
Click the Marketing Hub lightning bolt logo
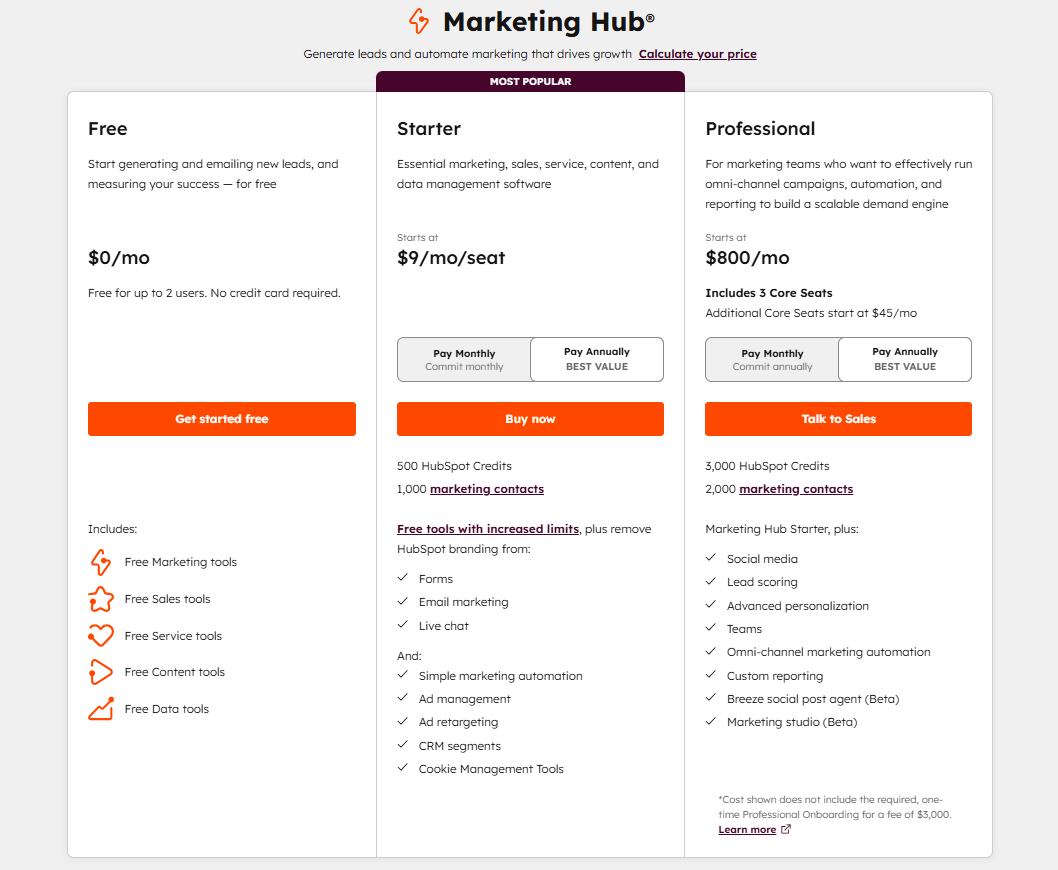421,21
